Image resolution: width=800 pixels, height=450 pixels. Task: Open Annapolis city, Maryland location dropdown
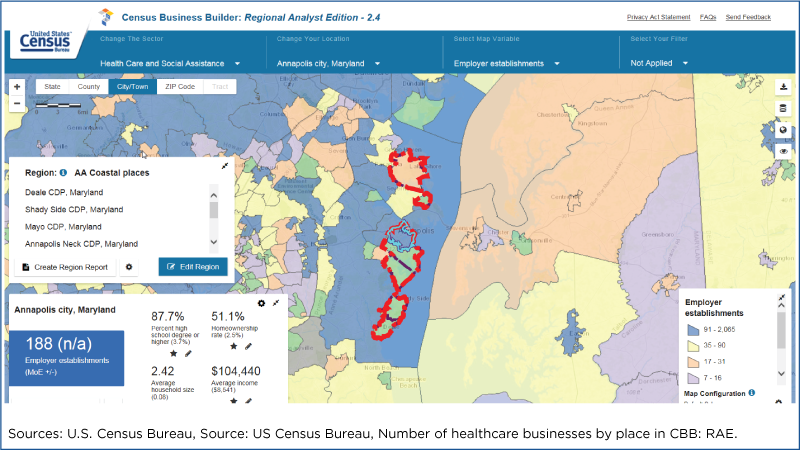[328, 63]
